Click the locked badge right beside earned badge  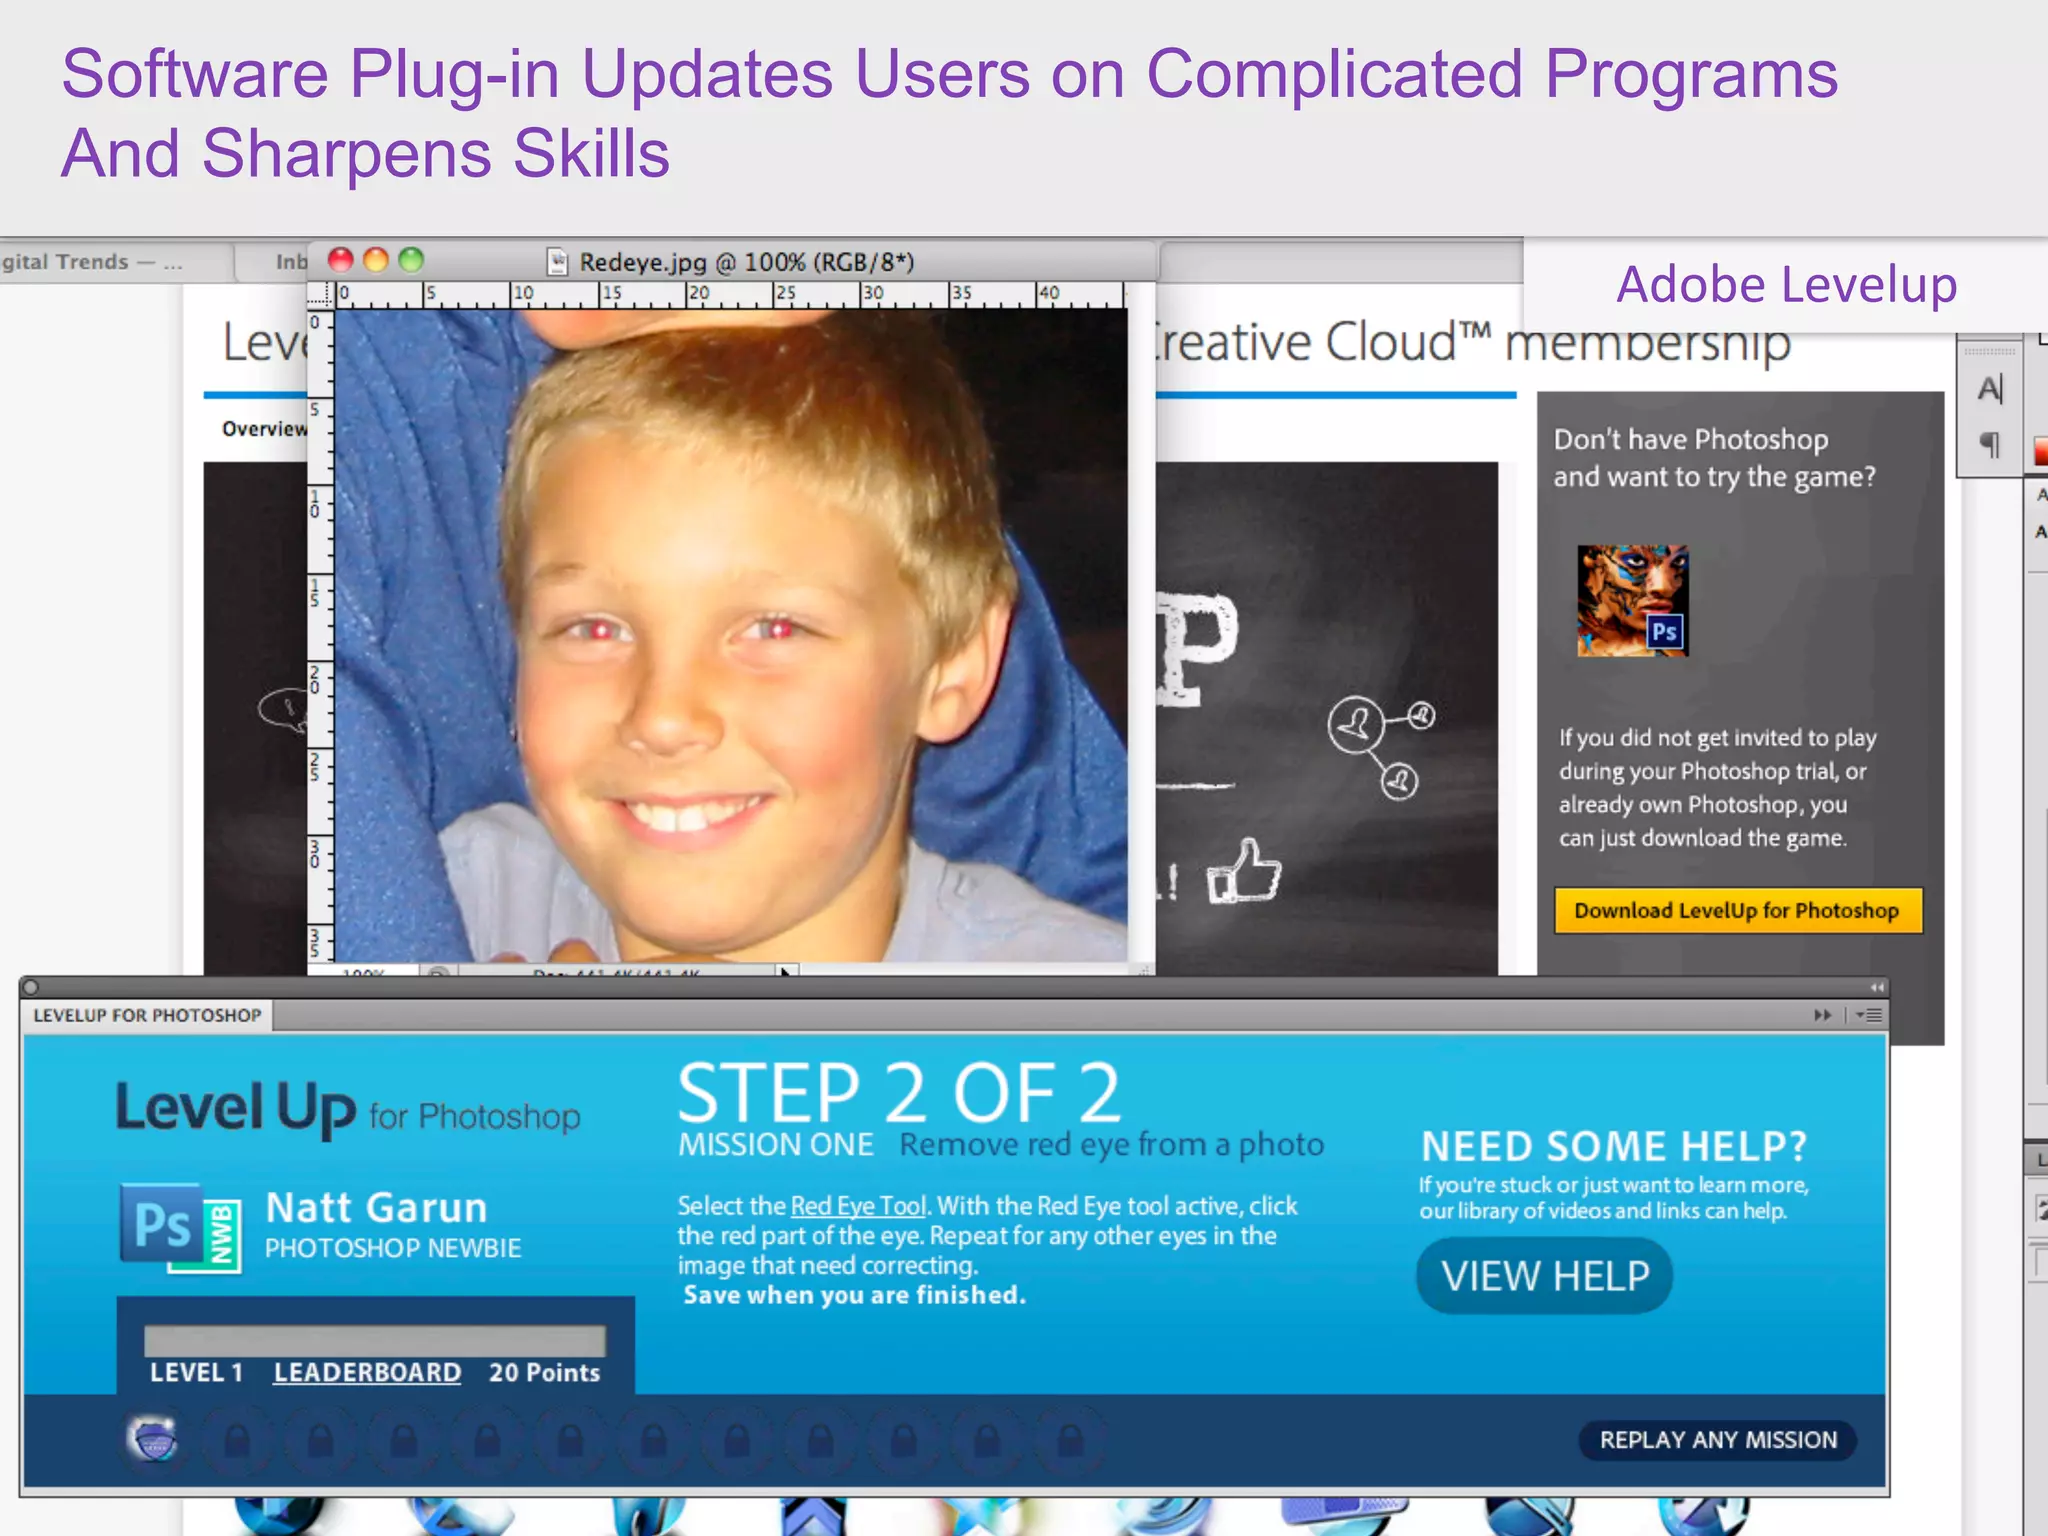click(x=236, y=1440)
